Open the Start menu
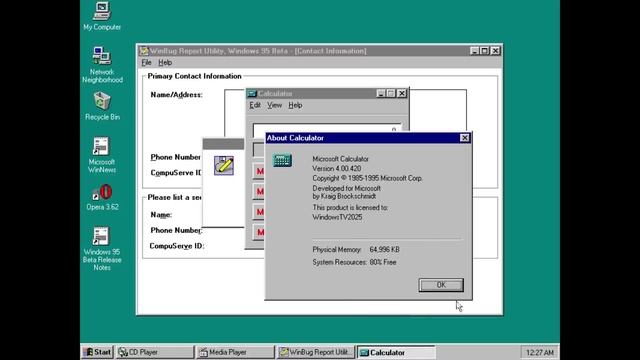 coord(97,352)
